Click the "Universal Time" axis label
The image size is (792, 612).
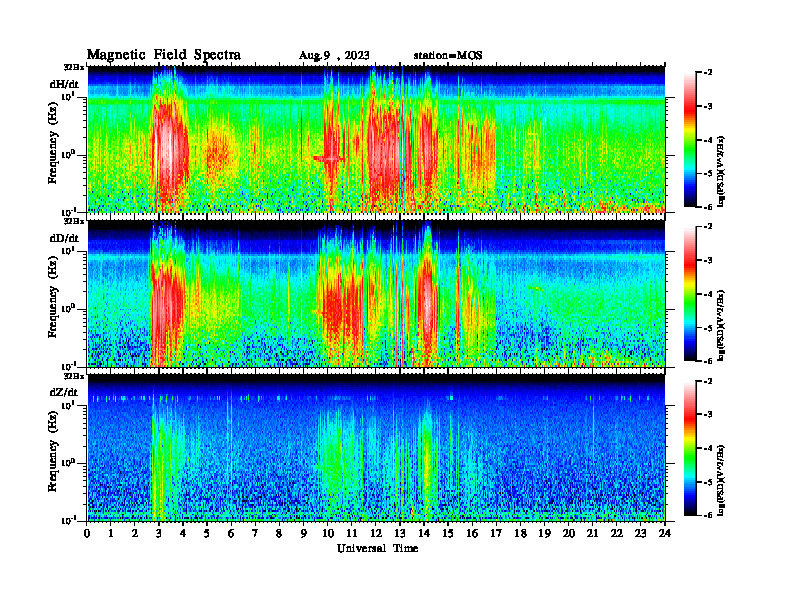(377, 548)
